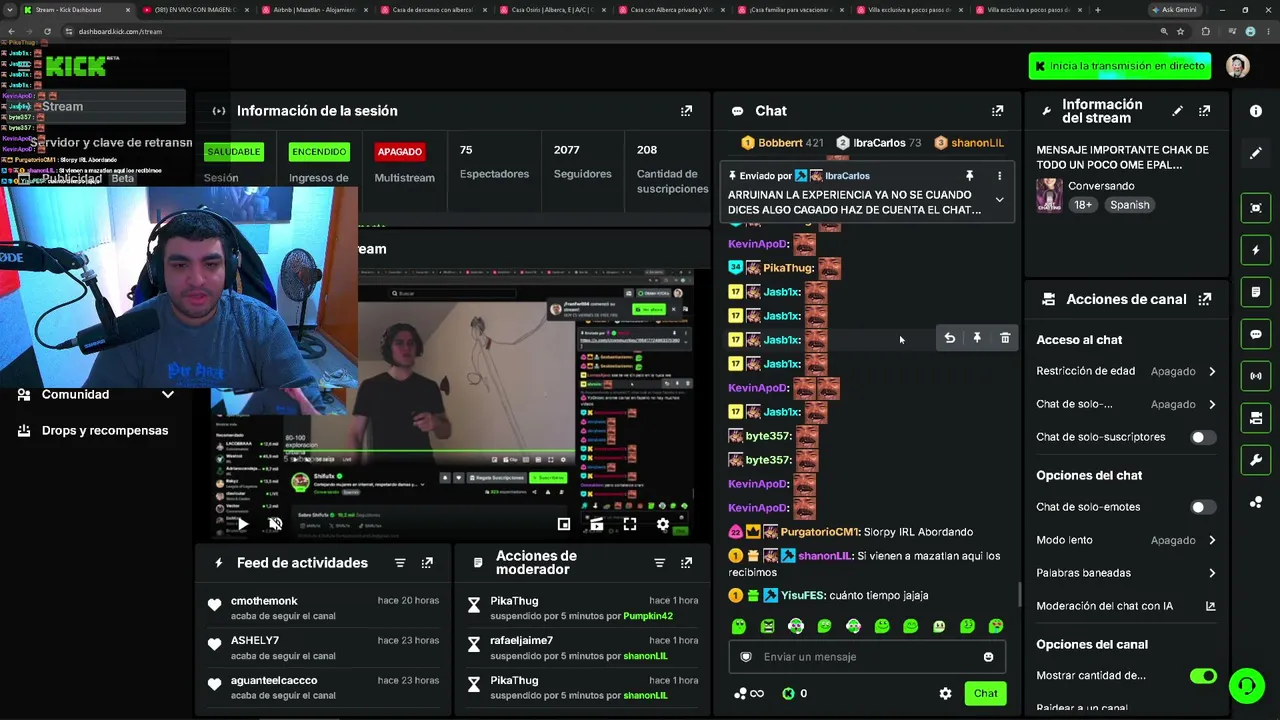The width and height of the screenshot is (1280, 720).
Task: Expand the pinned message with the chevron
Action: pyautogui.click(x=999, y=200)
